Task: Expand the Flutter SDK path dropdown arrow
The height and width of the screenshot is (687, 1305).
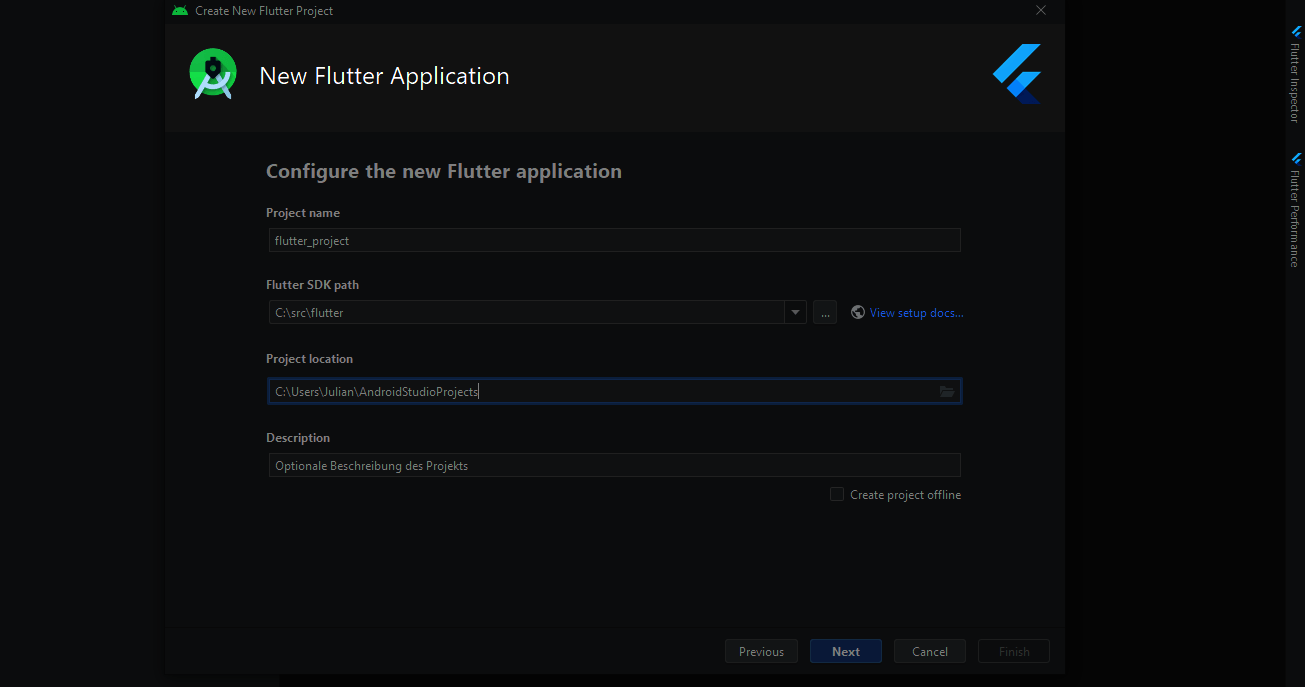Action: pyautogui.click(x=795, y=313)
